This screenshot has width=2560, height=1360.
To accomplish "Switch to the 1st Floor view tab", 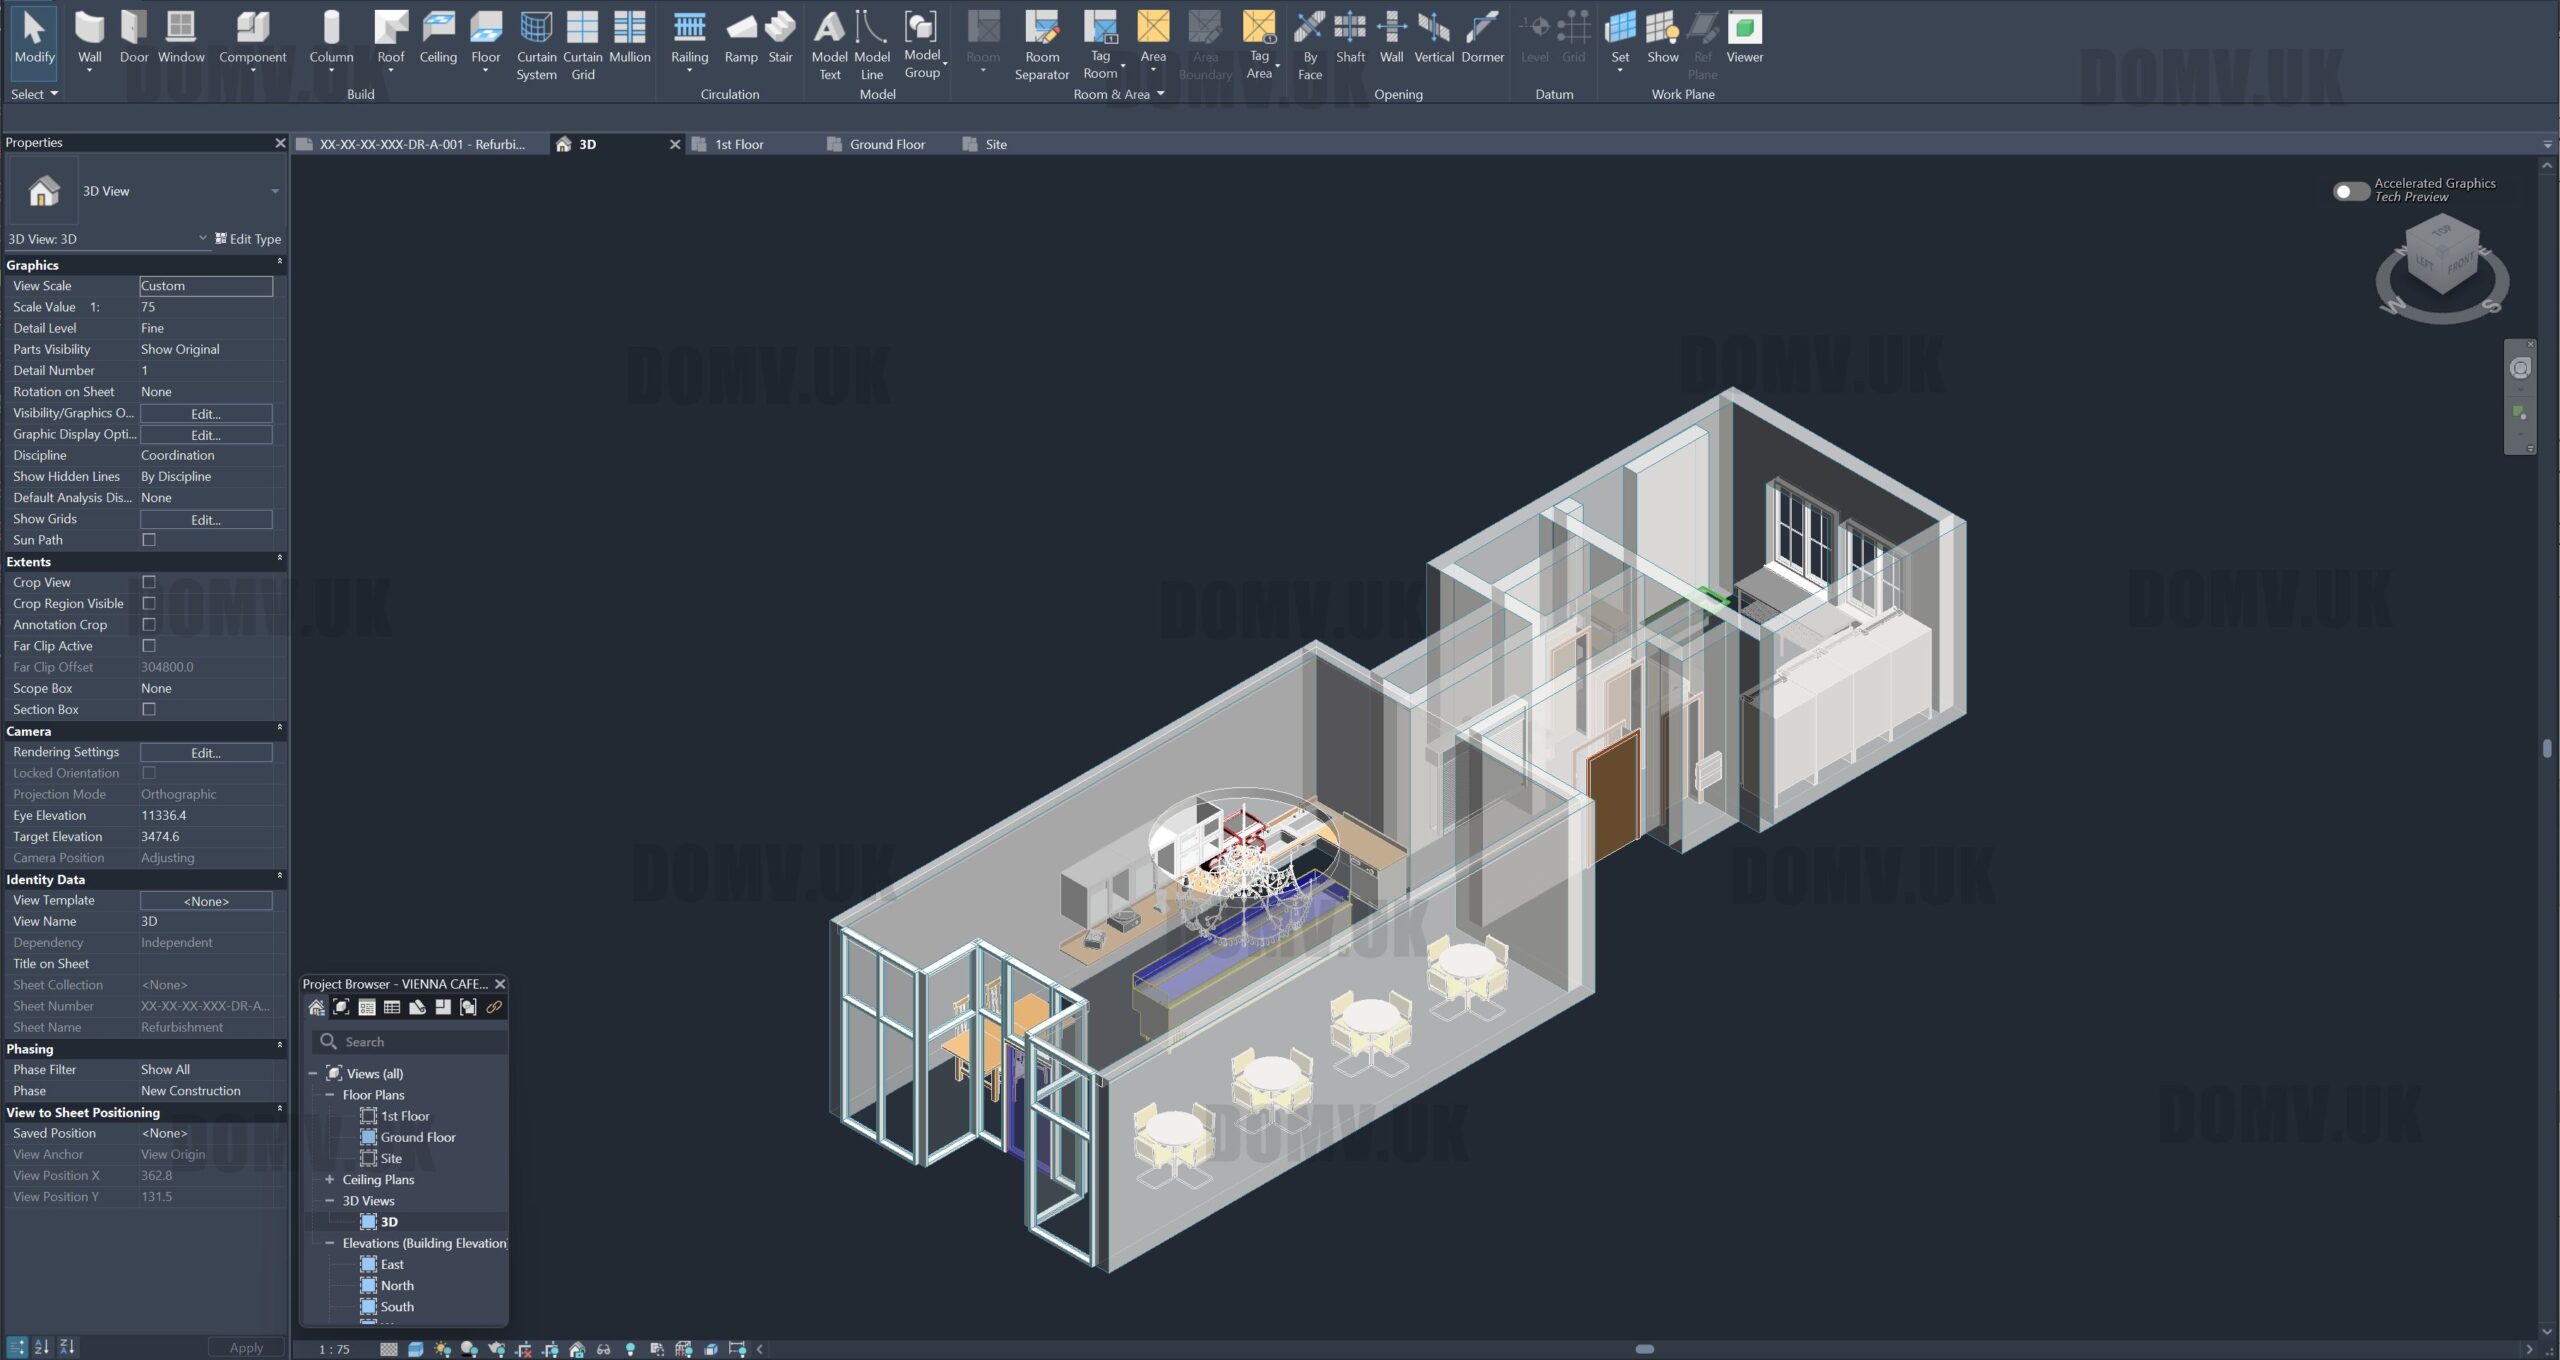I will coord(738,144).
